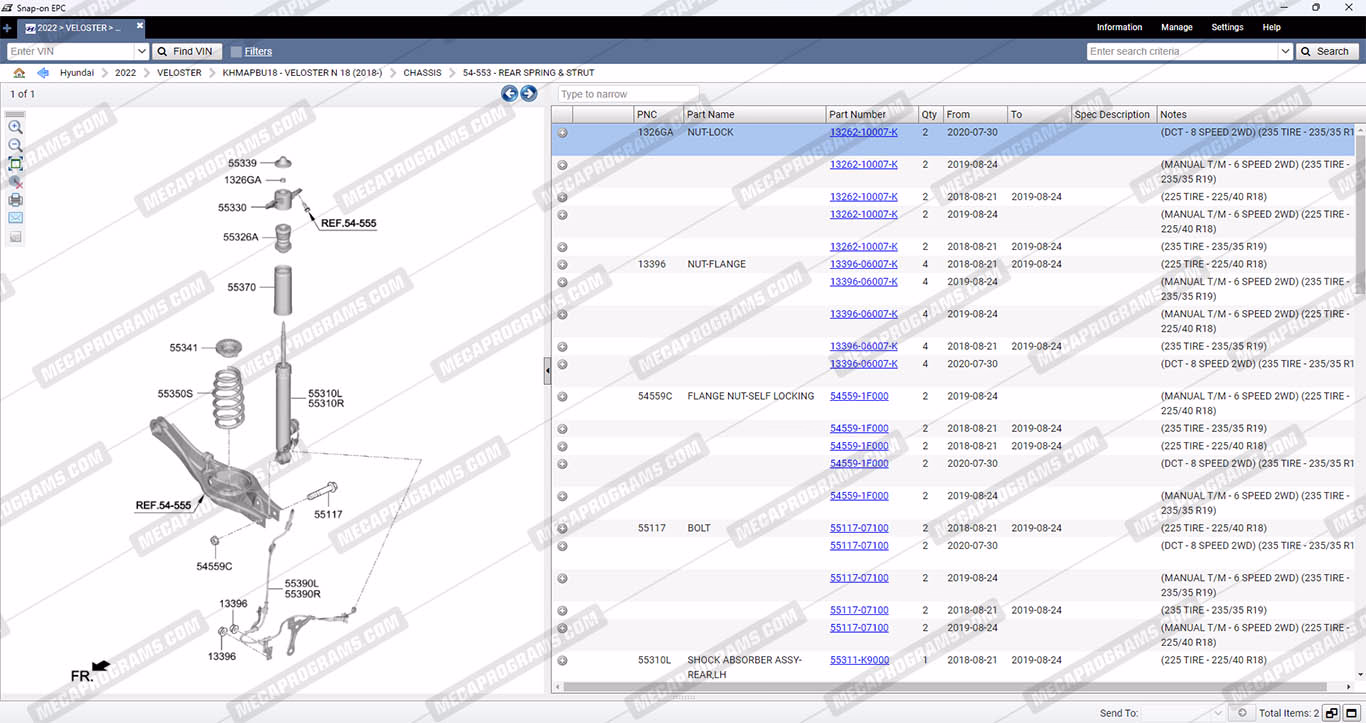The width and height of the screenshot is (1366, 723).
Task: Open the Settings menu
Action: point(1227,27)
